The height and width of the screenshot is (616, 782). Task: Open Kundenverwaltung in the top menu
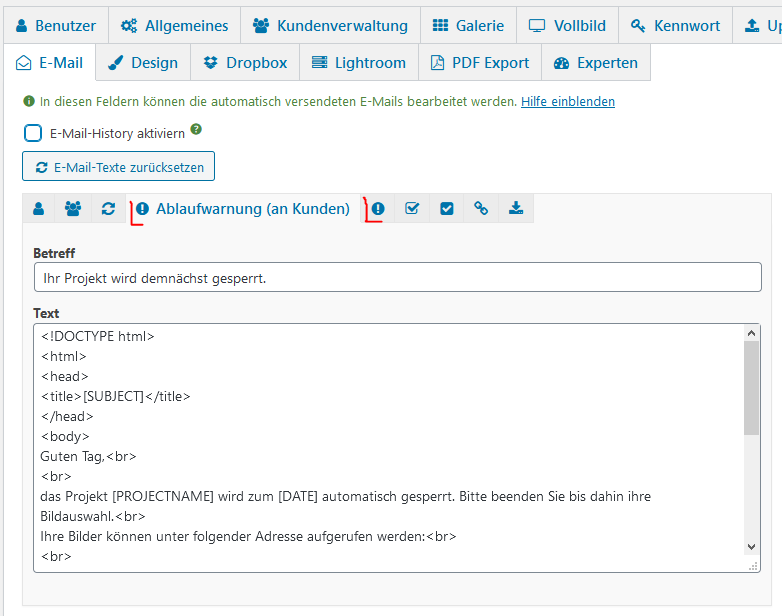(x=330, y=26)
